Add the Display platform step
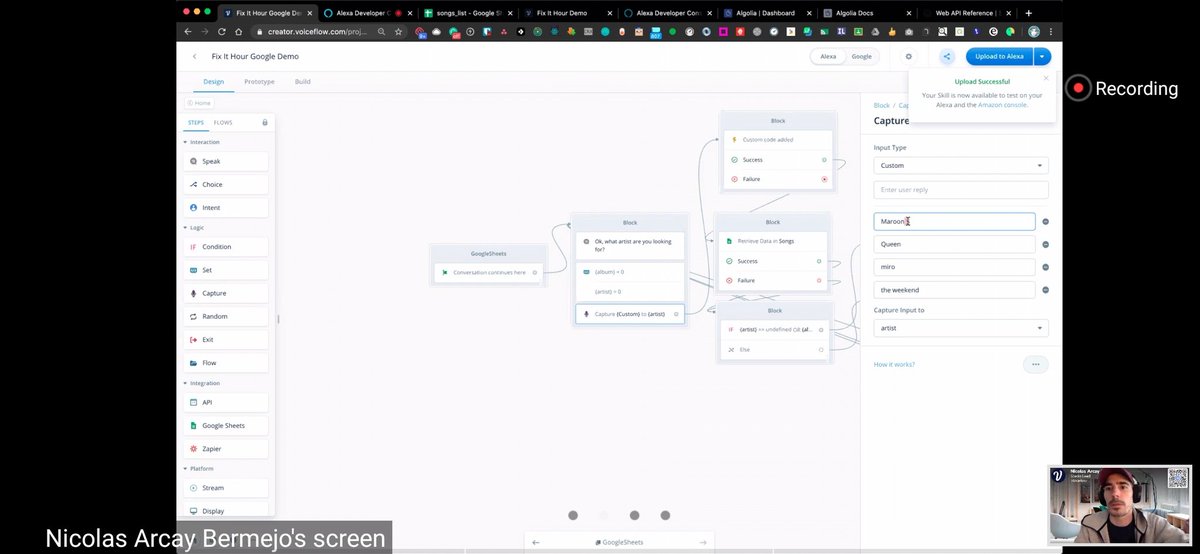The width and height of the screenshot is (1200, 554). [x=226, y=511]
